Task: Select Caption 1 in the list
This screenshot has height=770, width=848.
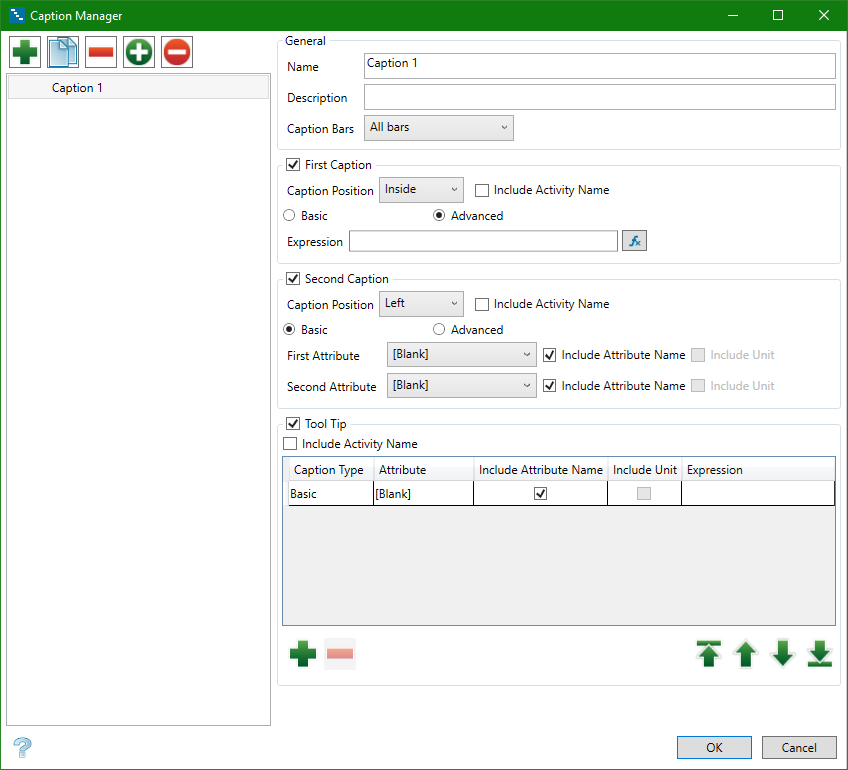Action: (77, 88)
